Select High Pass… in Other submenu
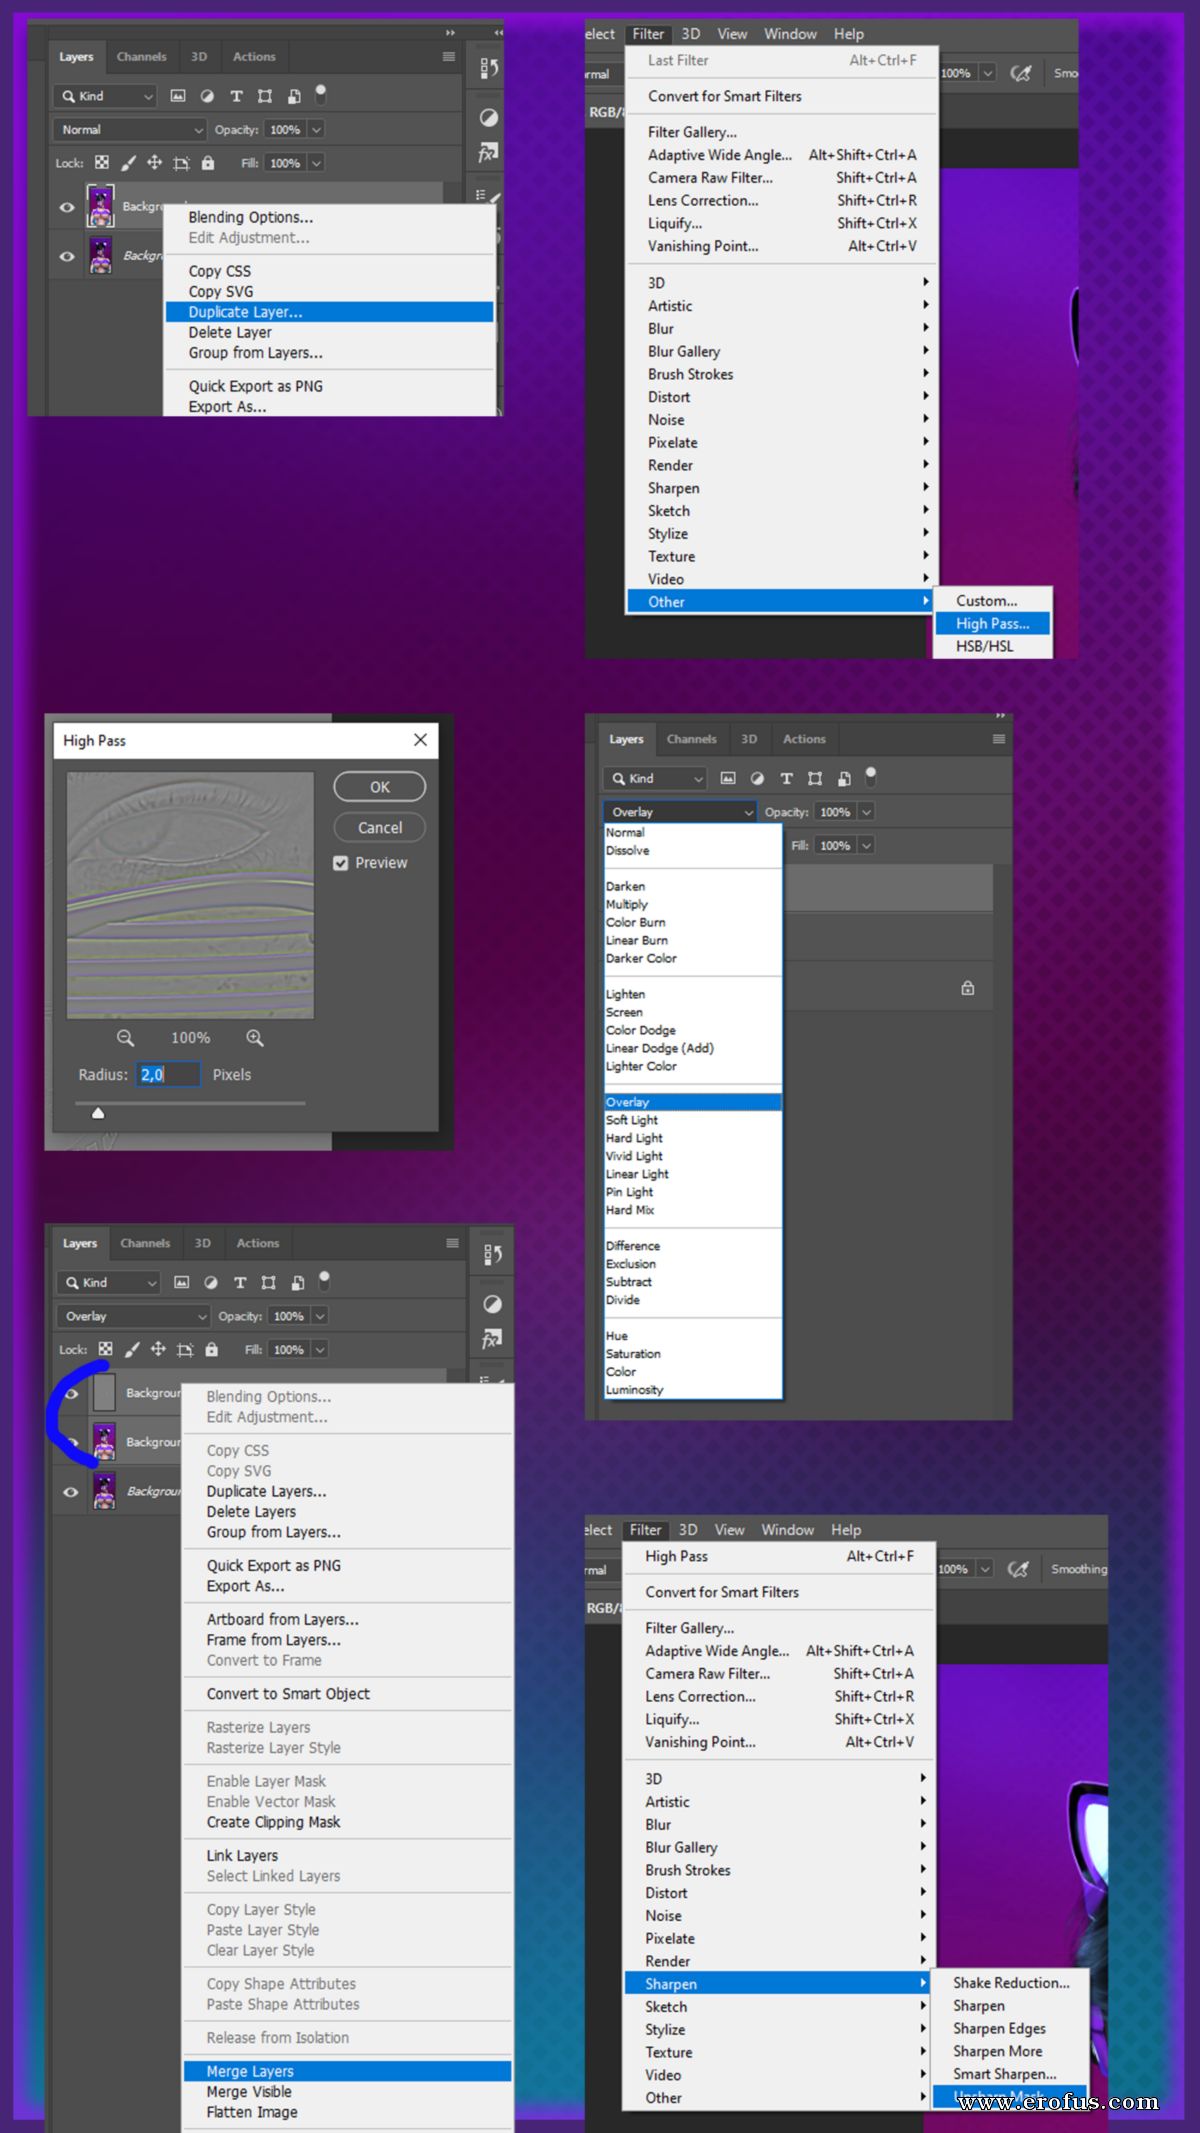This screenshot has height=2133, width=1200. [x=992, y=623]
